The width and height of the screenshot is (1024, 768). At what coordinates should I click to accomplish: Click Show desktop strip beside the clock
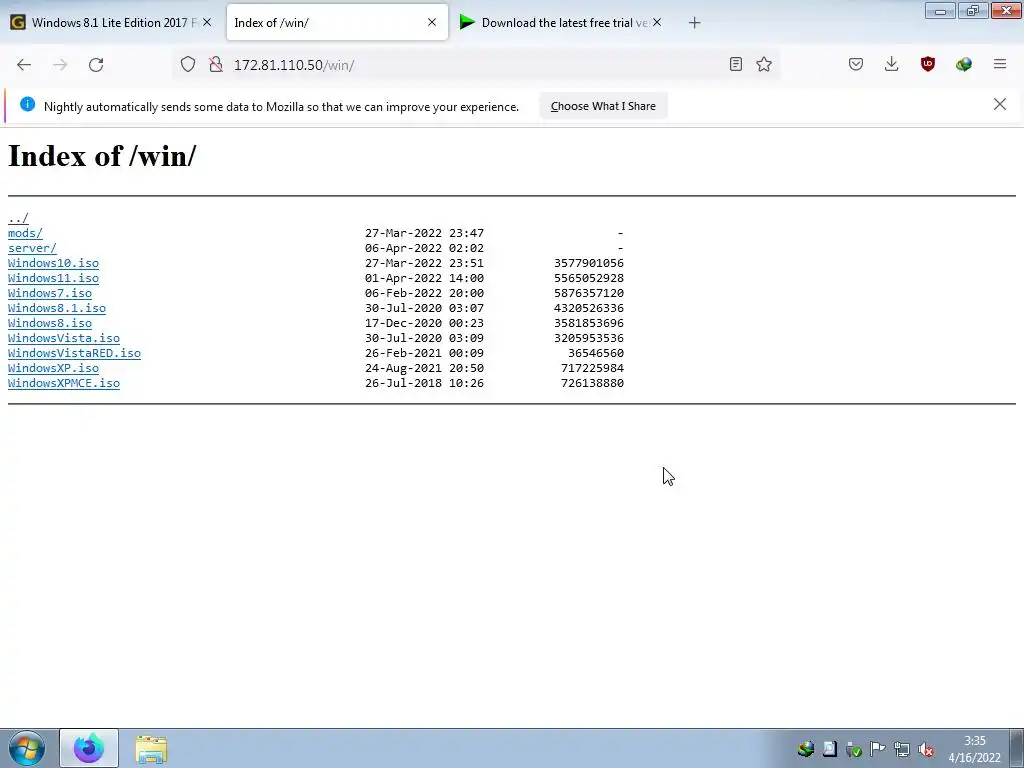[x=1016, y=748]
